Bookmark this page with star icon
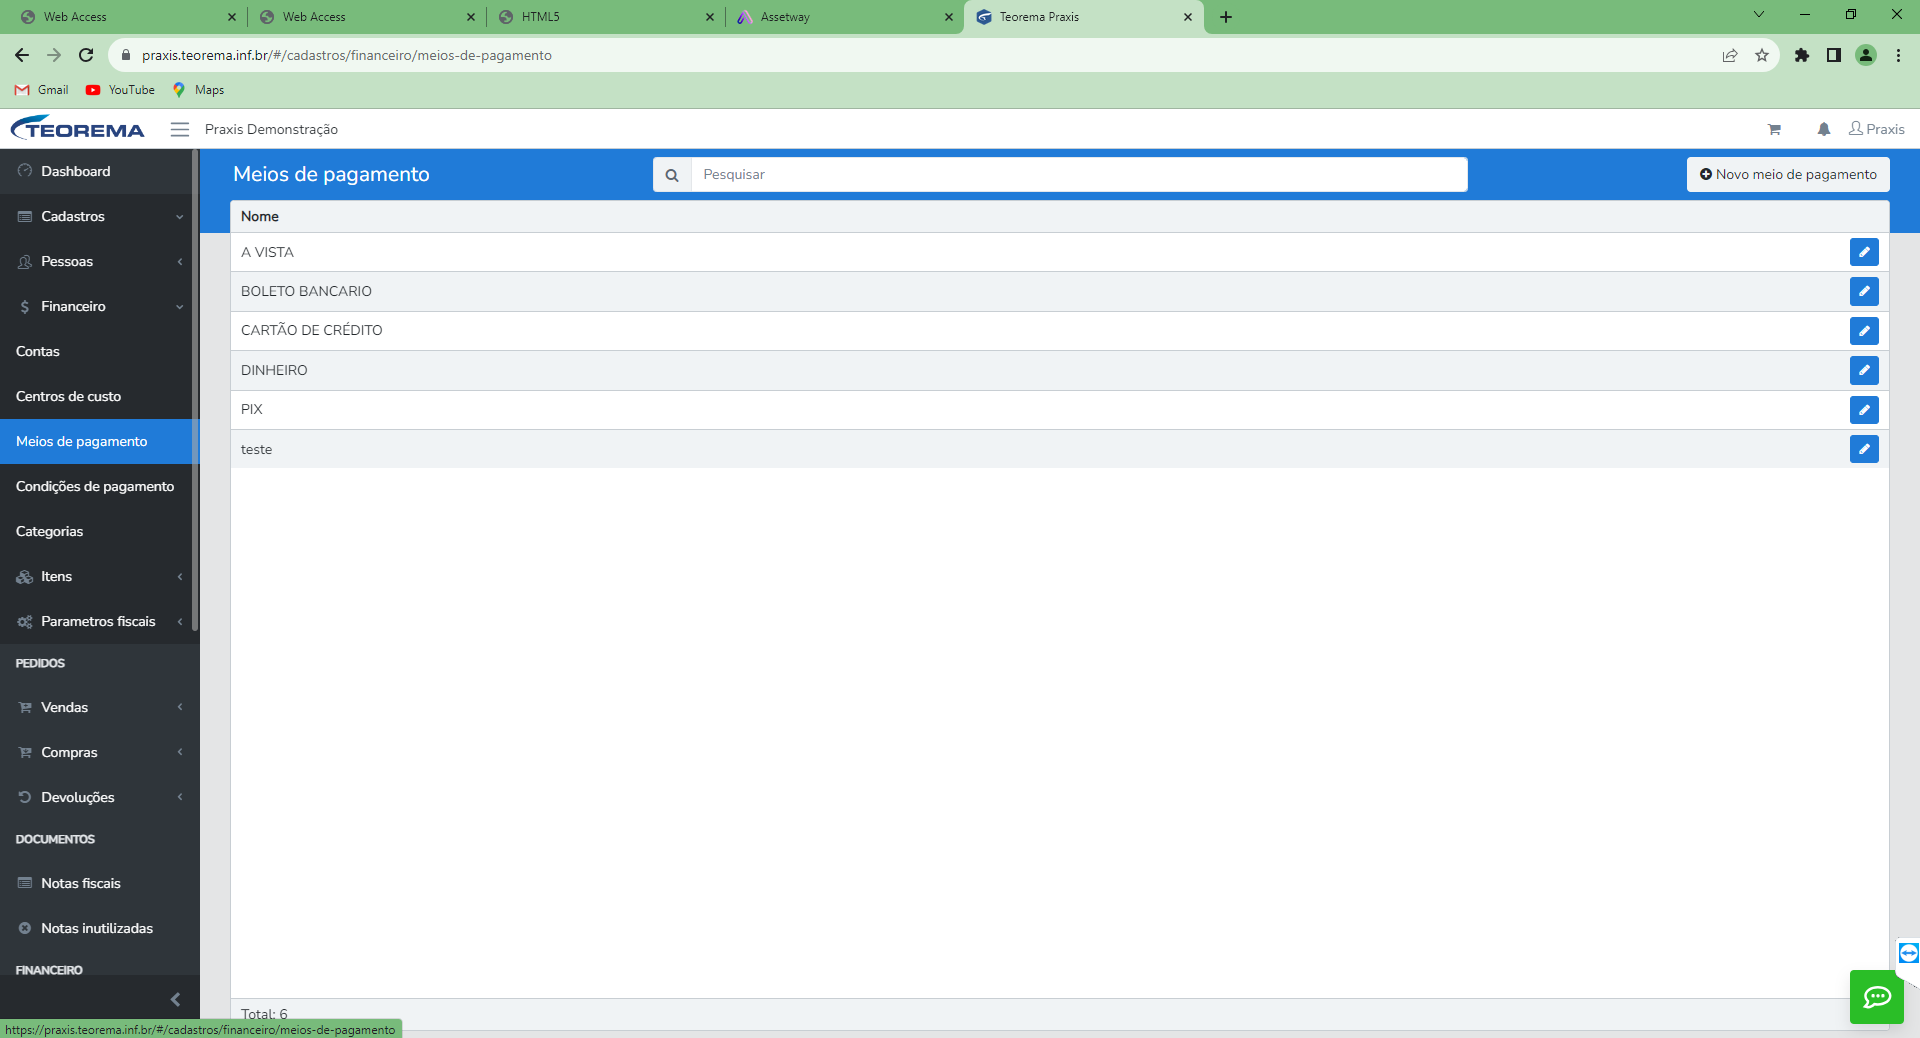The height and width of the screenshot is (1038, 1920). (x=1762, y=55)
